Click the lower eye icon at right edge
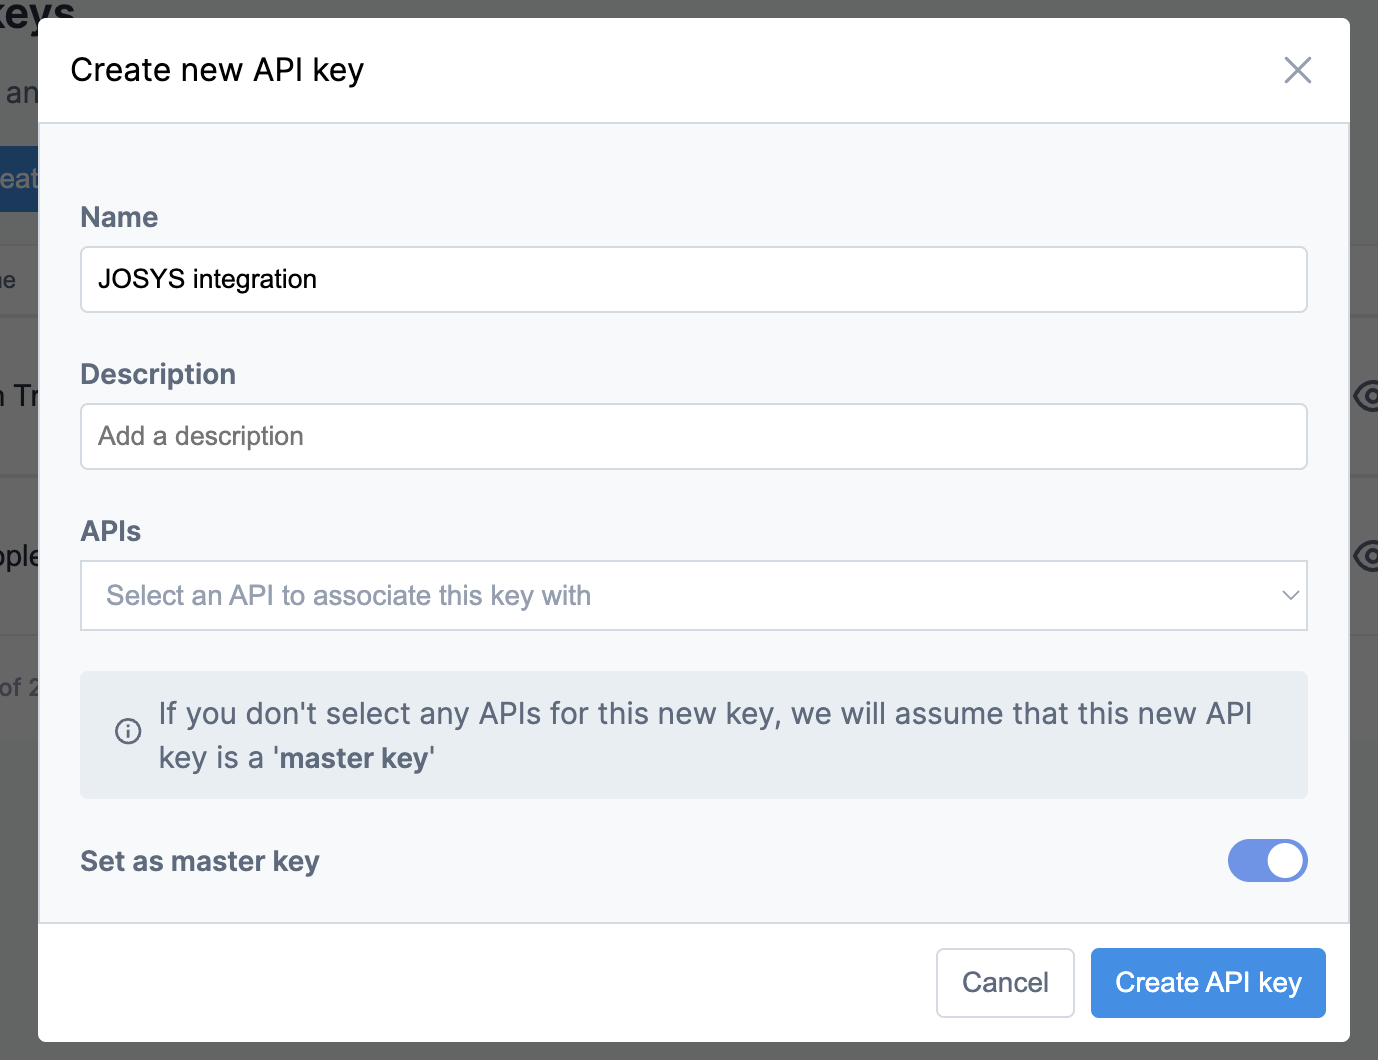Screen dimensions: 1378x1060 click(x=1366, y=555)
